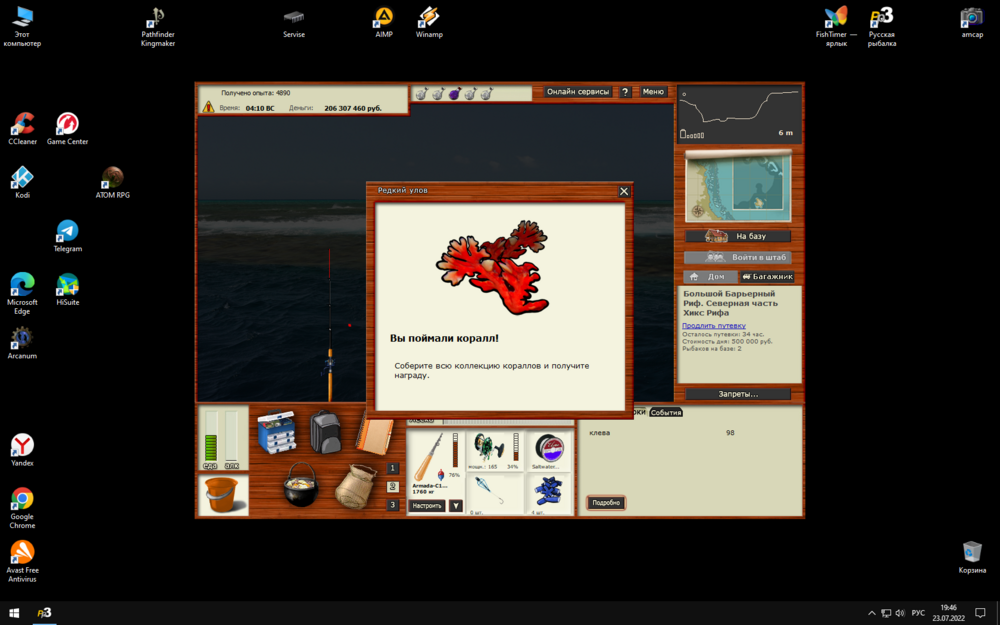Open the Запреты… panel
Image resolution: width=1000 pixels, height=625 pixels.
pos(738,394)
